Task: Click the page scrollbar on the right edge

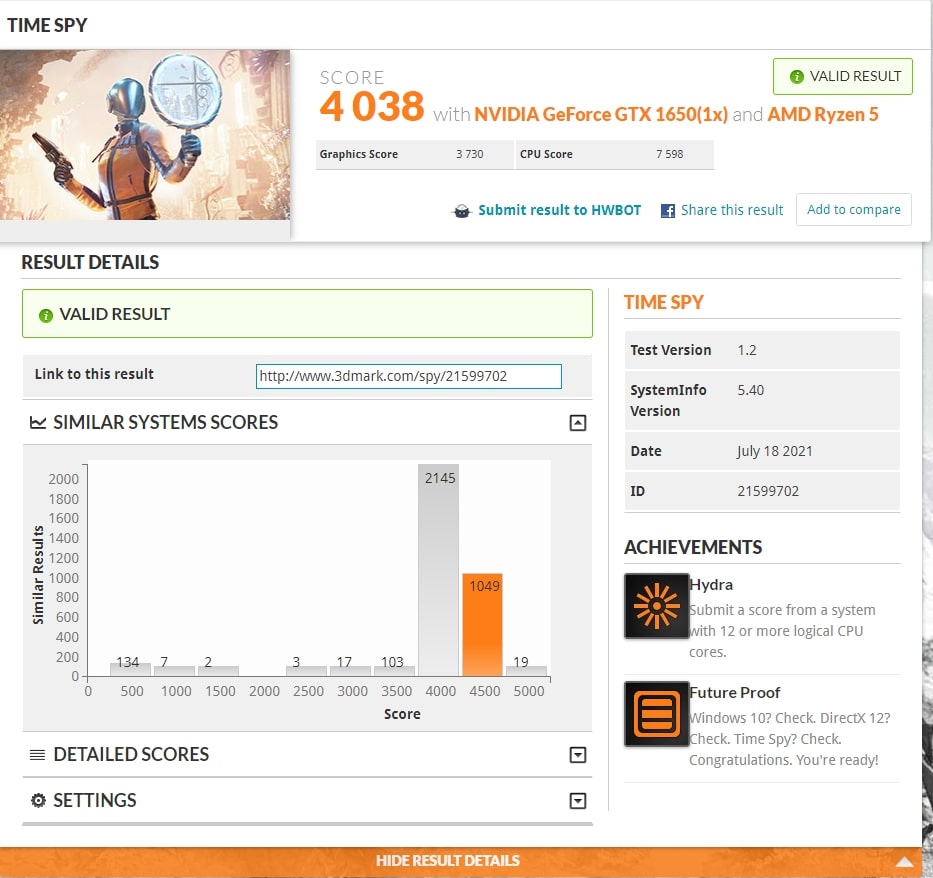Action: [x=928, y=440]
